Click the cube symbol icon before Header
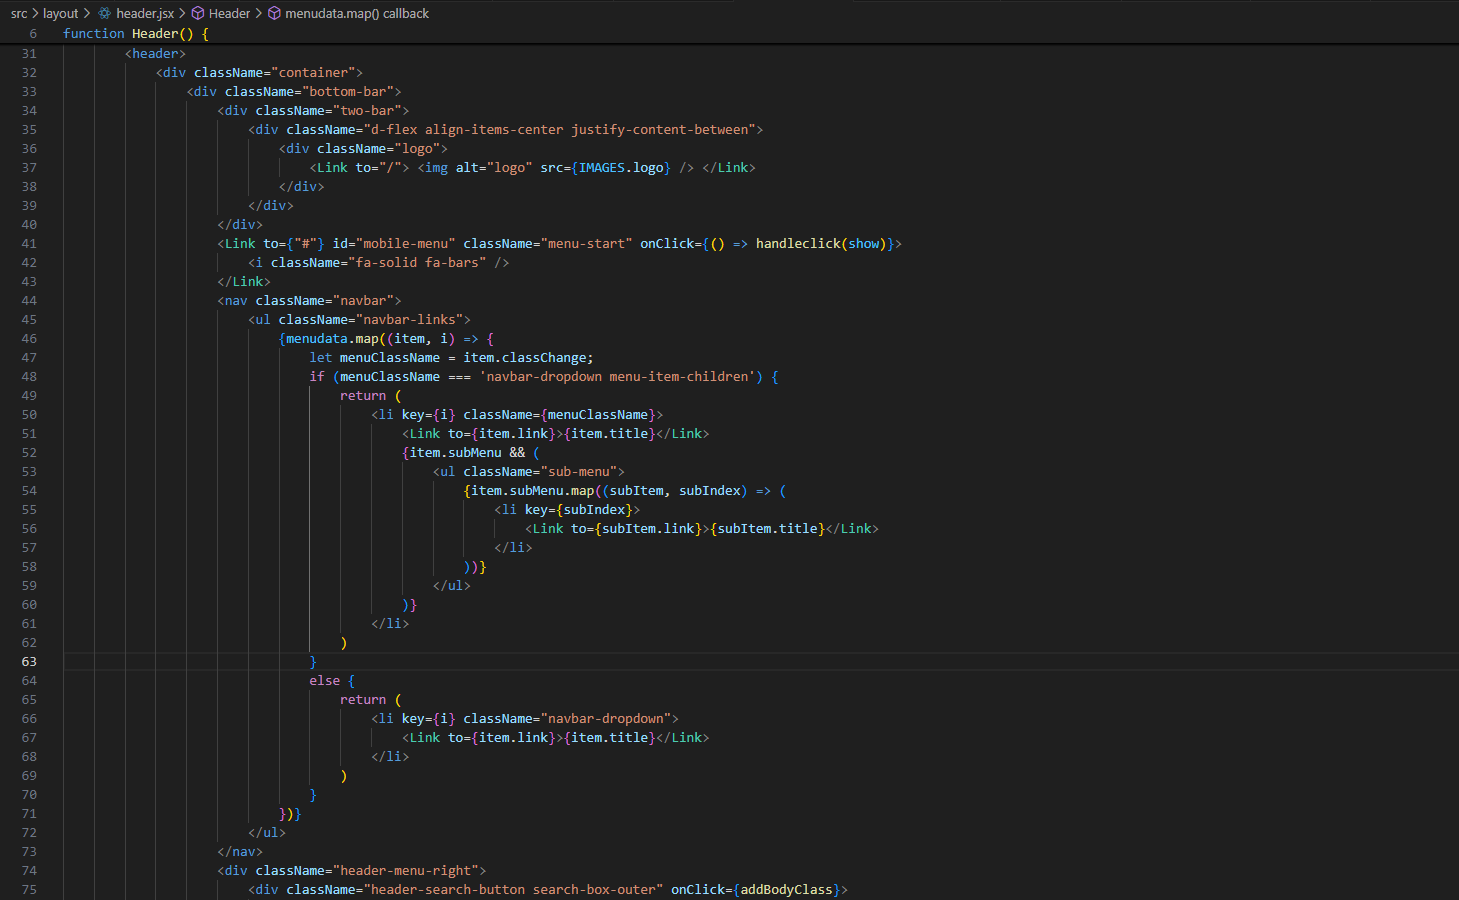The height and width of the screenshot is (900, 1459). [x=198, y=13]
